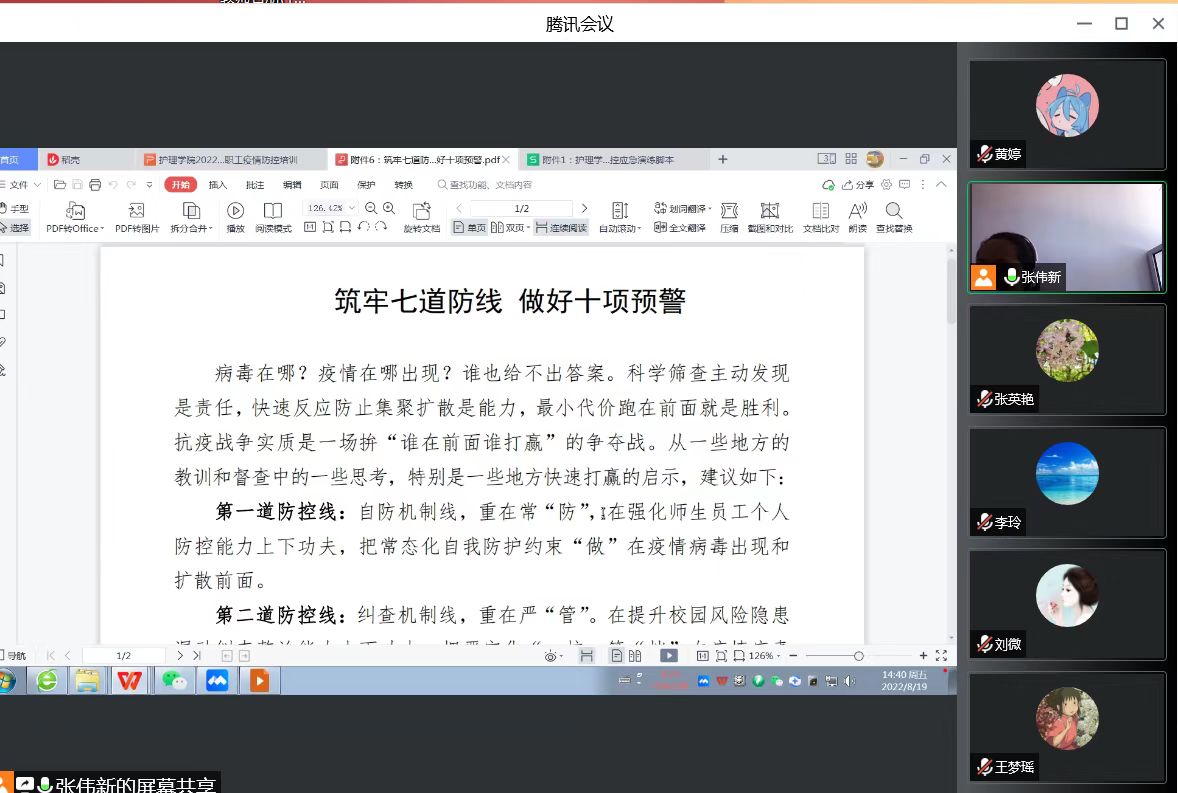1178x793 pixels.
Task: Click the PDF转图片 toolbar icon
Action: [x=137, y=216]
